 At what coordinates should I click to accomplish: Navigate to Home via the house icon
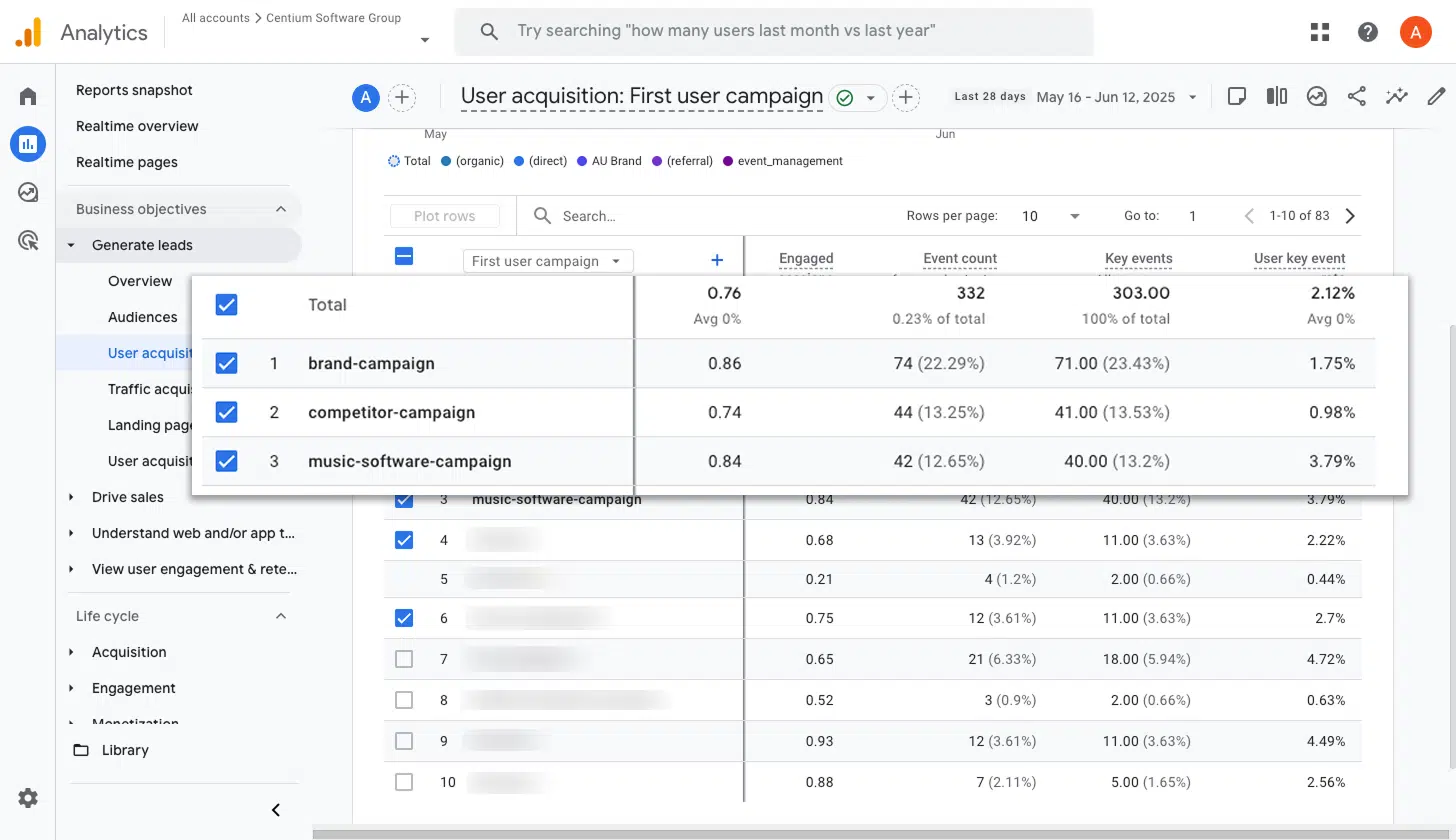click(27, 95)
